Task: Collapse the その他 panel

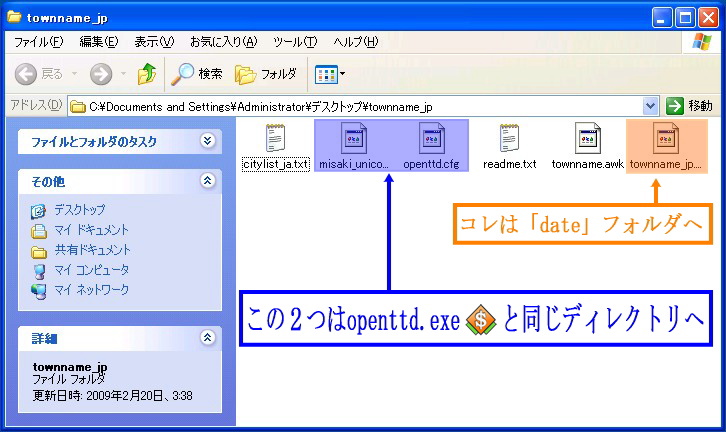Action: point(207,180)
